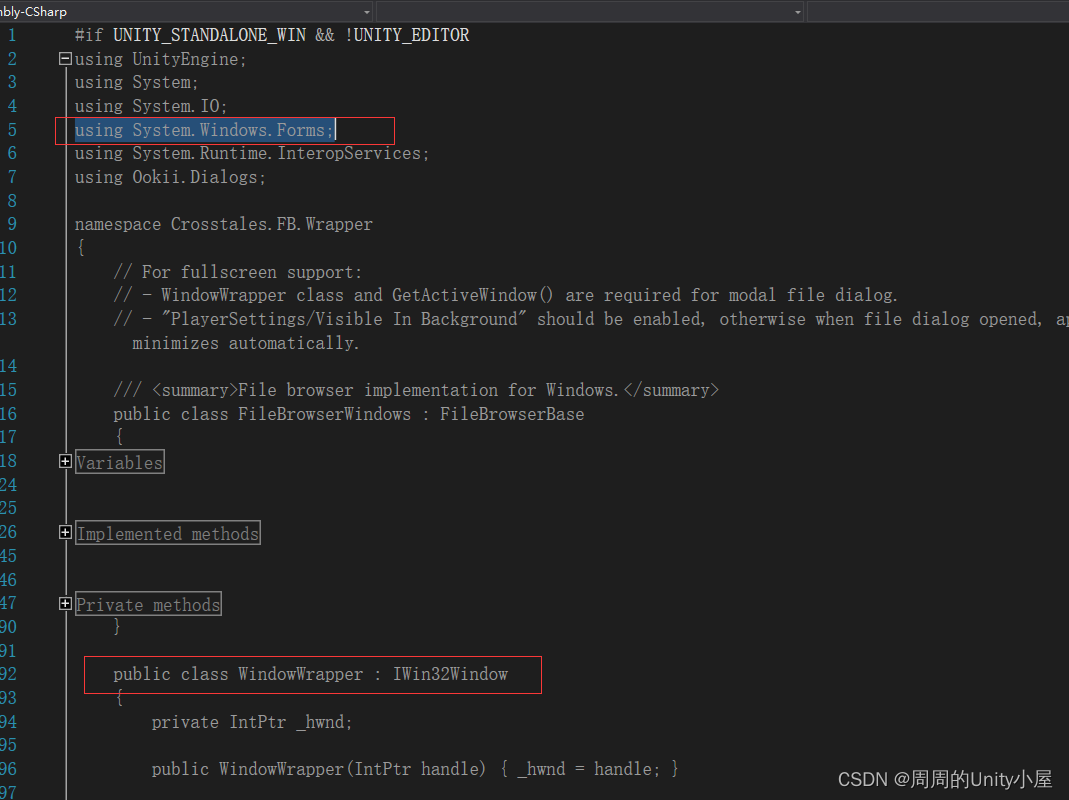This screenshot has height=800, width=1069.
Task: Place cursor on using Ookii.Dialogs line
Action: click(169, 176)
